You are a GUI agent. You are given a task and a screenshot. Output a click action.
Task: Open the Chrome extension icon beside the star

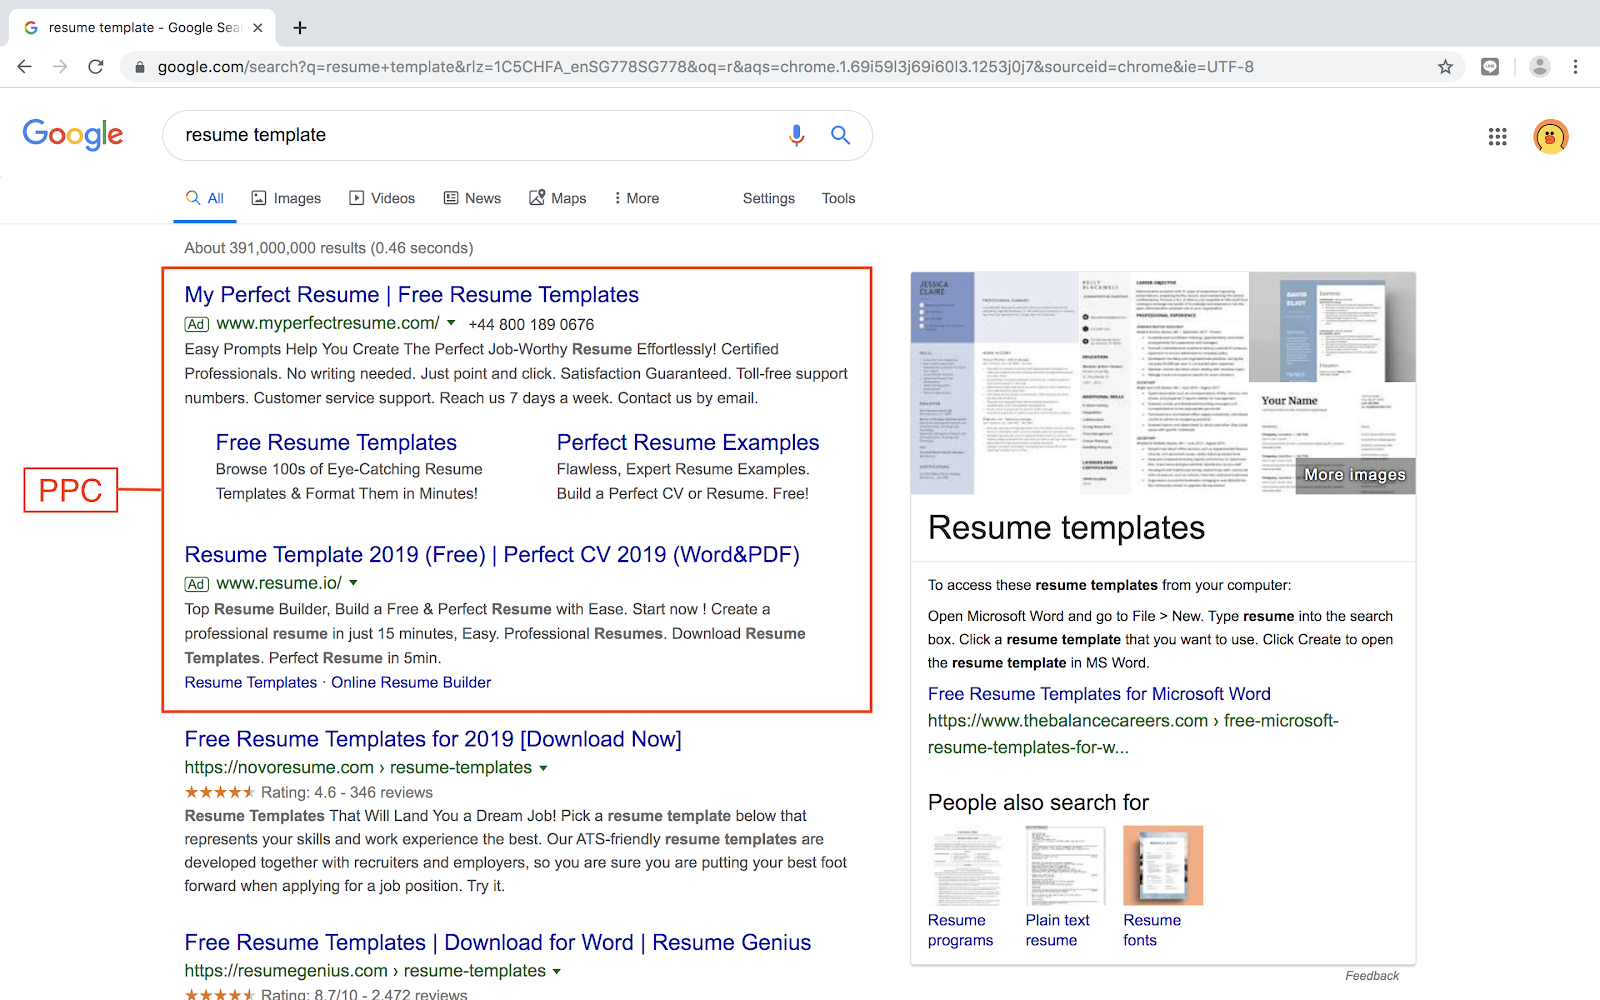[1490, 67]
